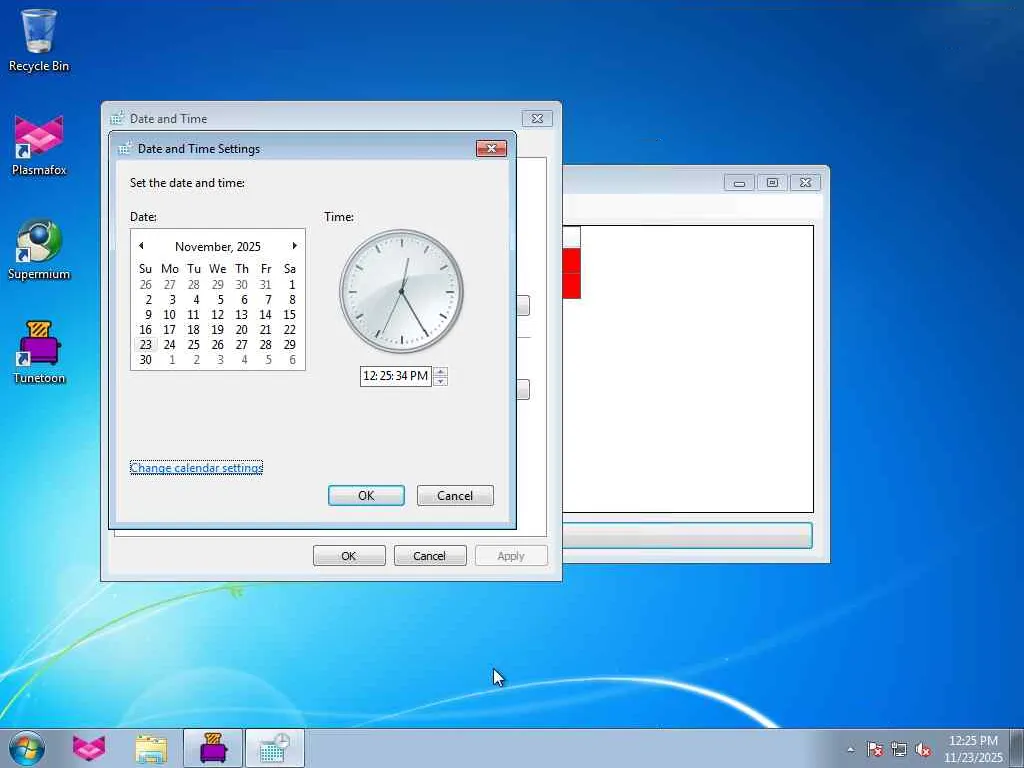Select November 29 in the calendar

point(290,344)
